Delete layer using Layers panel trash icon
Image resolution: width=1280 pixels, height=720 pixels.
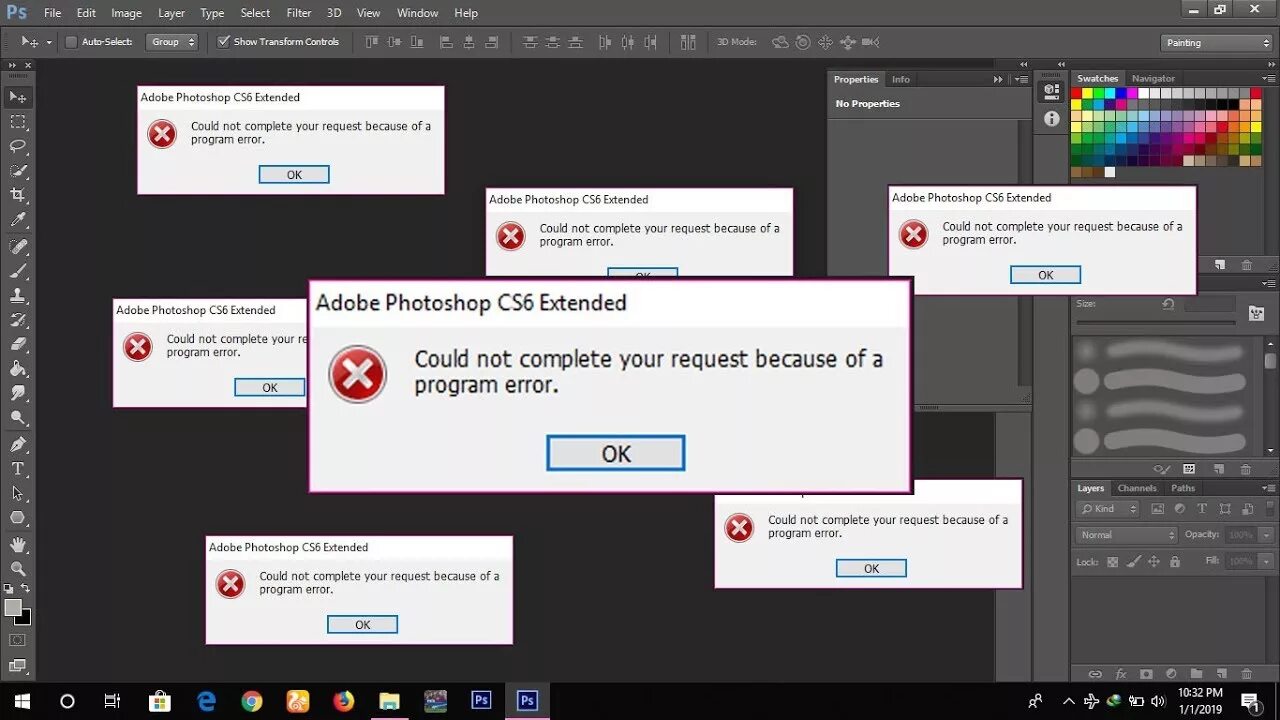[x=1246, y=675]
